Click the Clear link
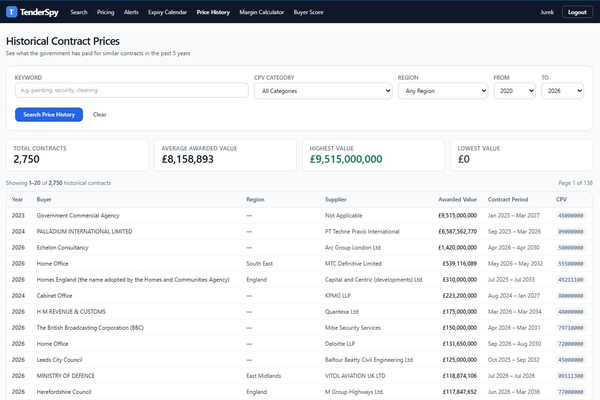The width and height of the screenshot is (600, 400). pos(99,114)
